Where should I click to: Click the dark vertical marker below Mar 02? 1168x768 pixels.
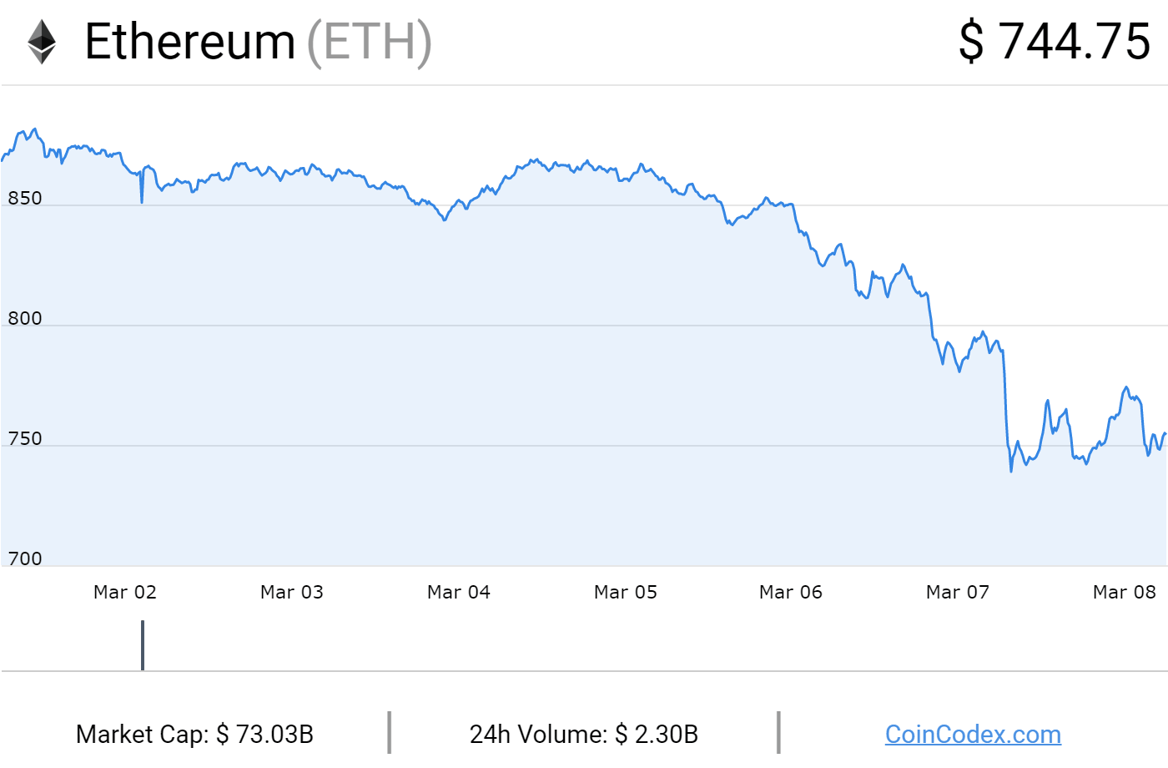[x=143, y=645]
